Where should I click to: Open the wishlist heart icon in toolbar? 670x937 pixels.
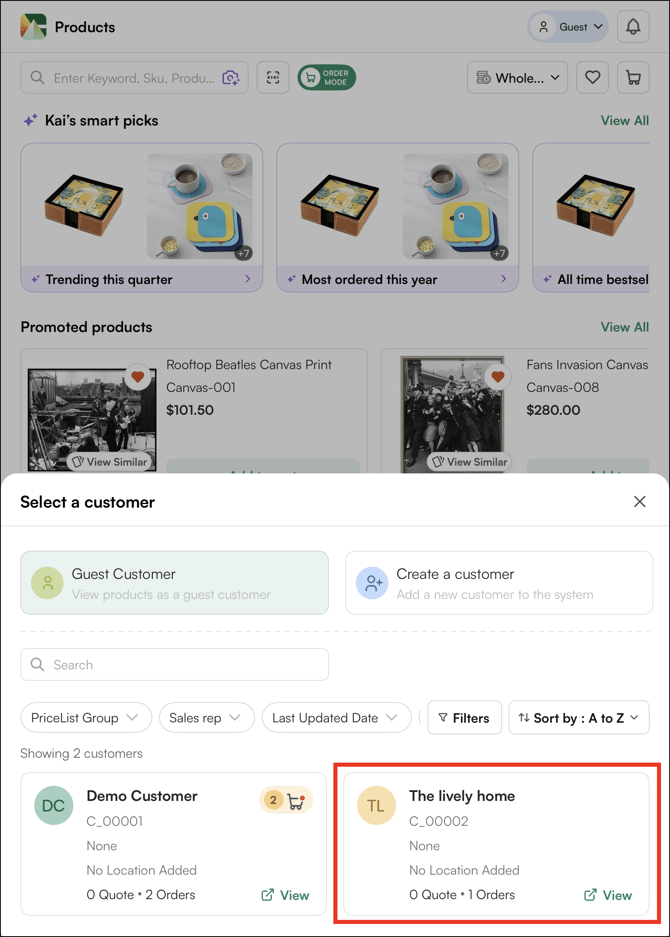click(593, 78)
